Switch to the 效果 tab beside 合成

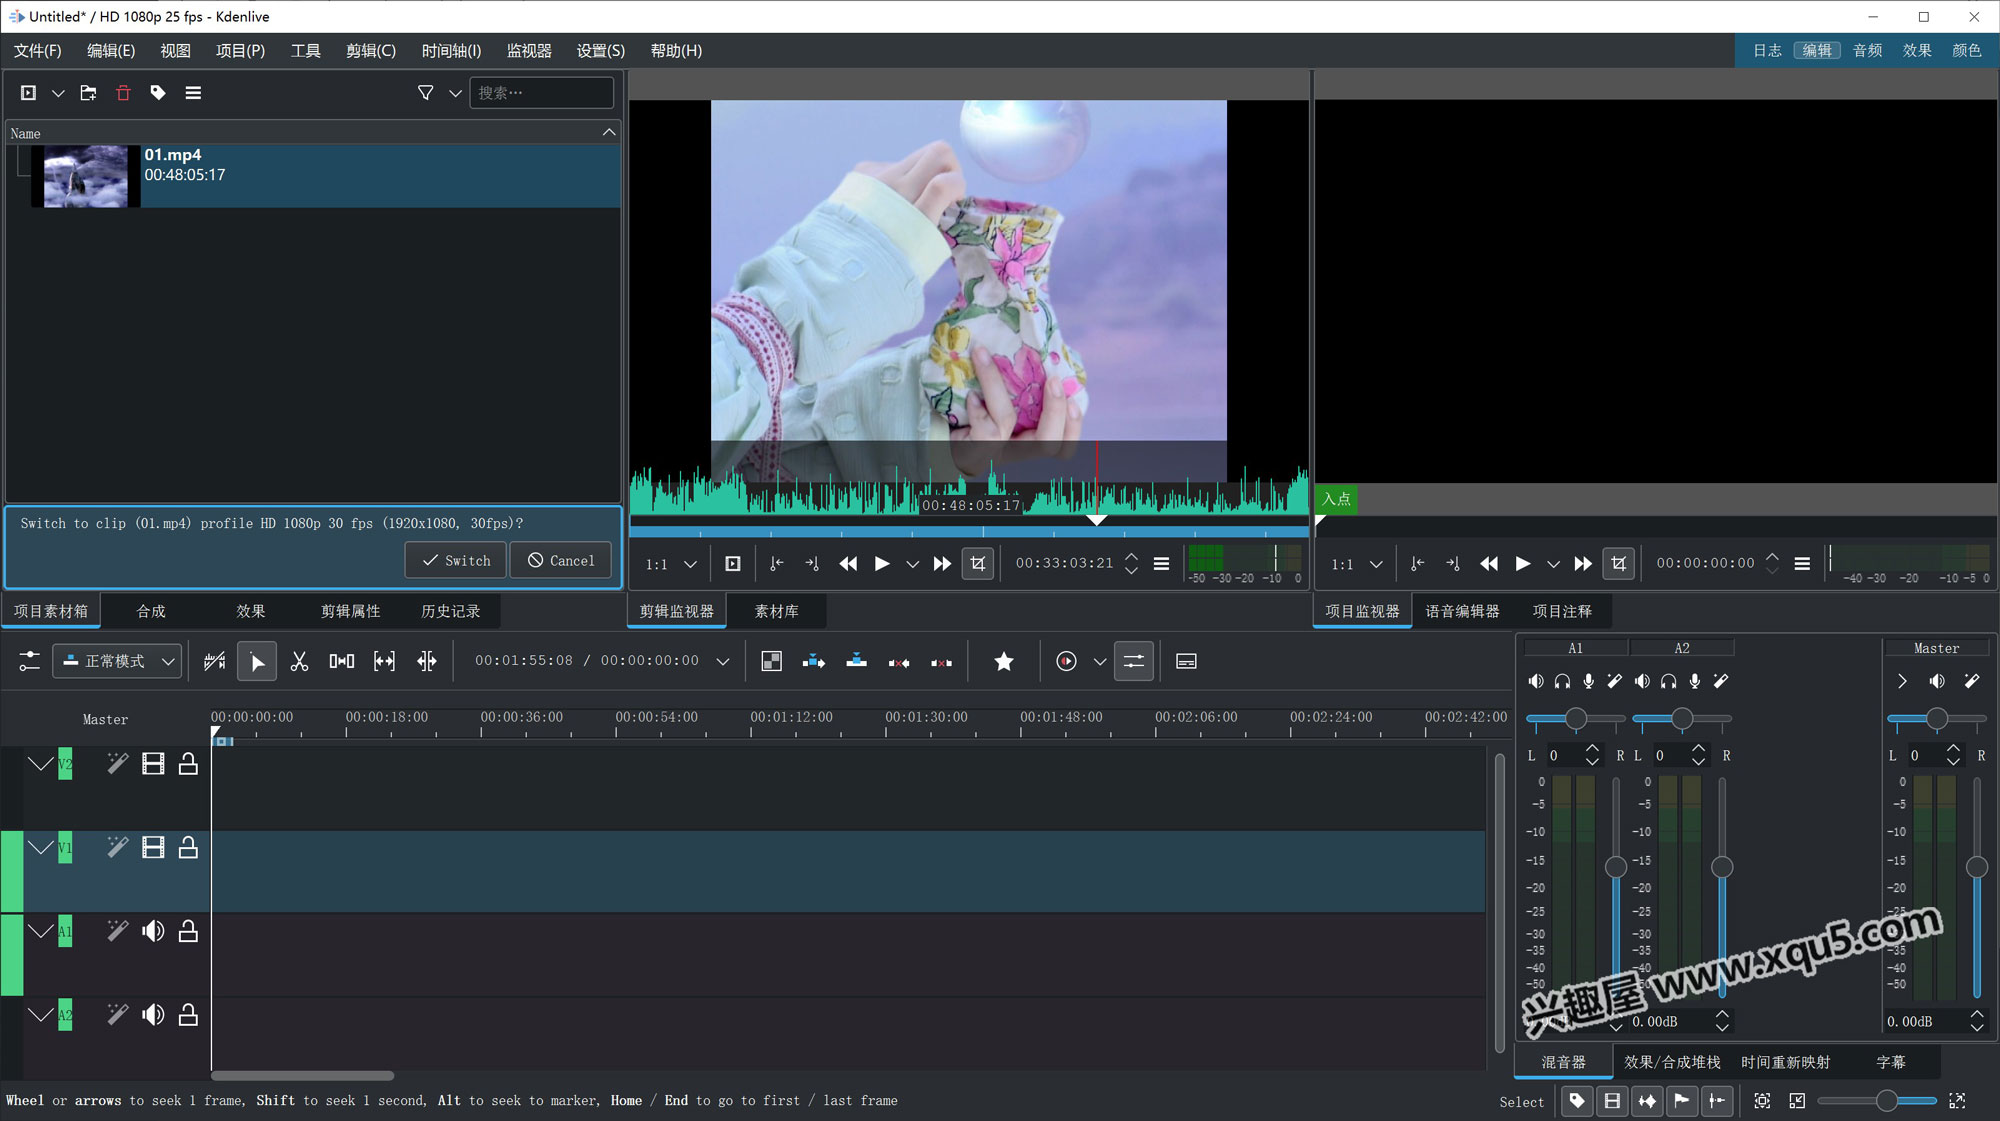(251, 611)
